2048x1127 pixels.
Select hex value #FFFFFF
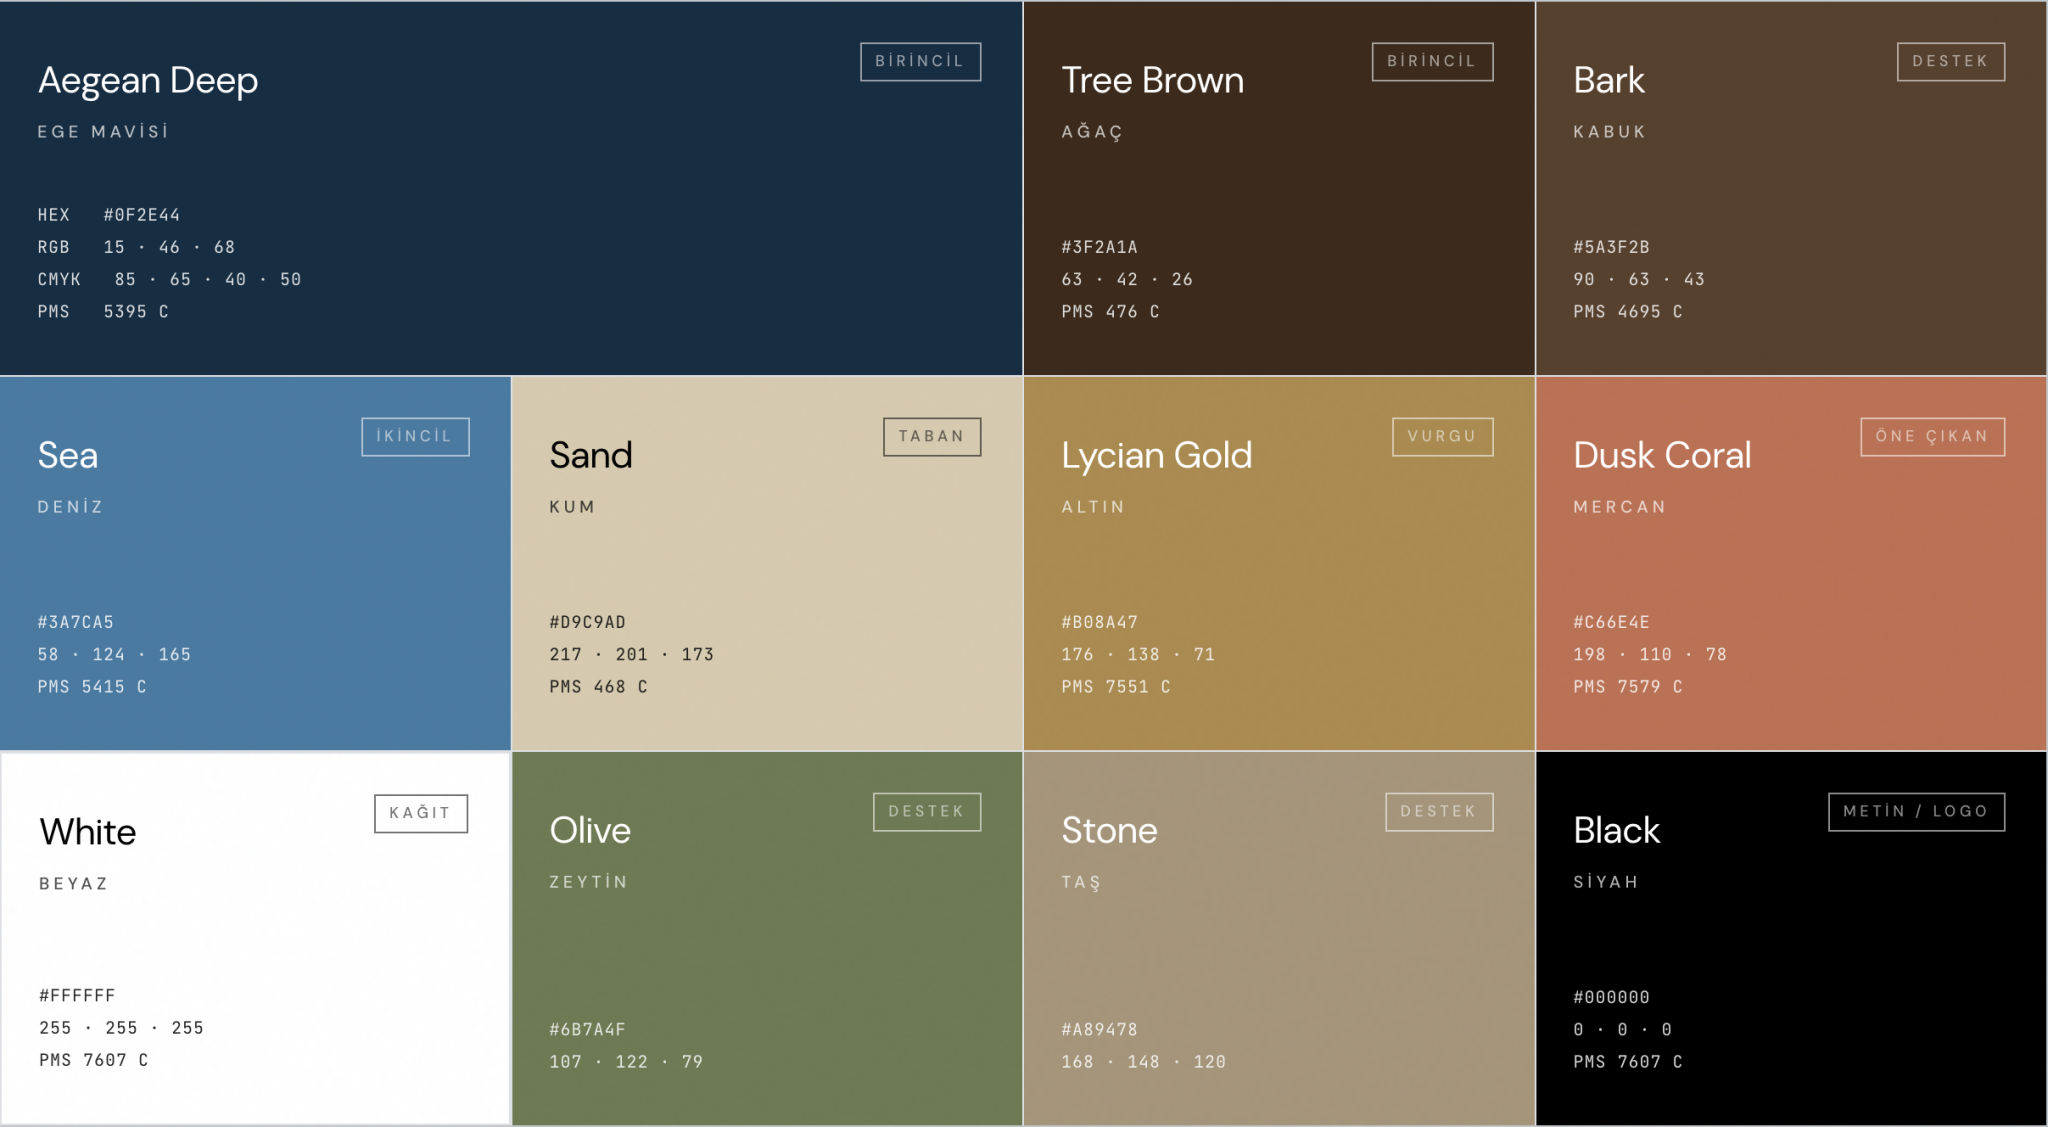[77, 995]
